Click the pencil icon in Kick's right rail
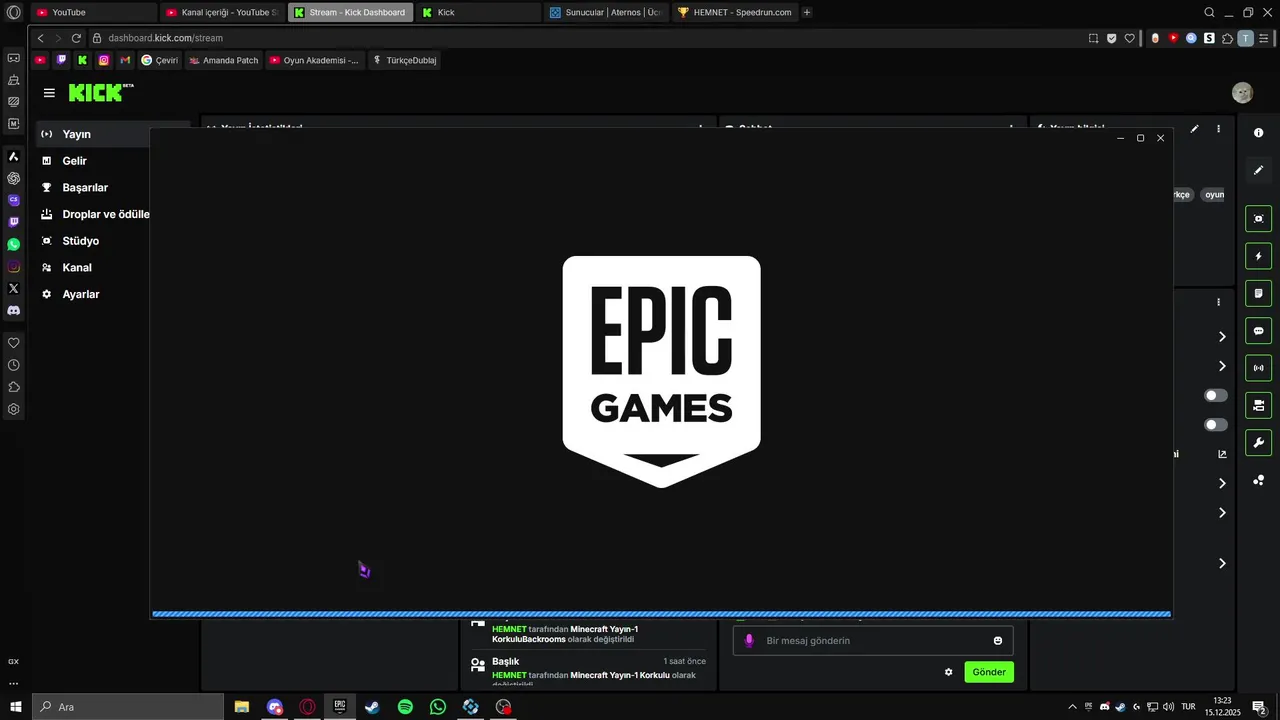Viewport: 1280px width, 720px height. click(x=1258, y=171)
